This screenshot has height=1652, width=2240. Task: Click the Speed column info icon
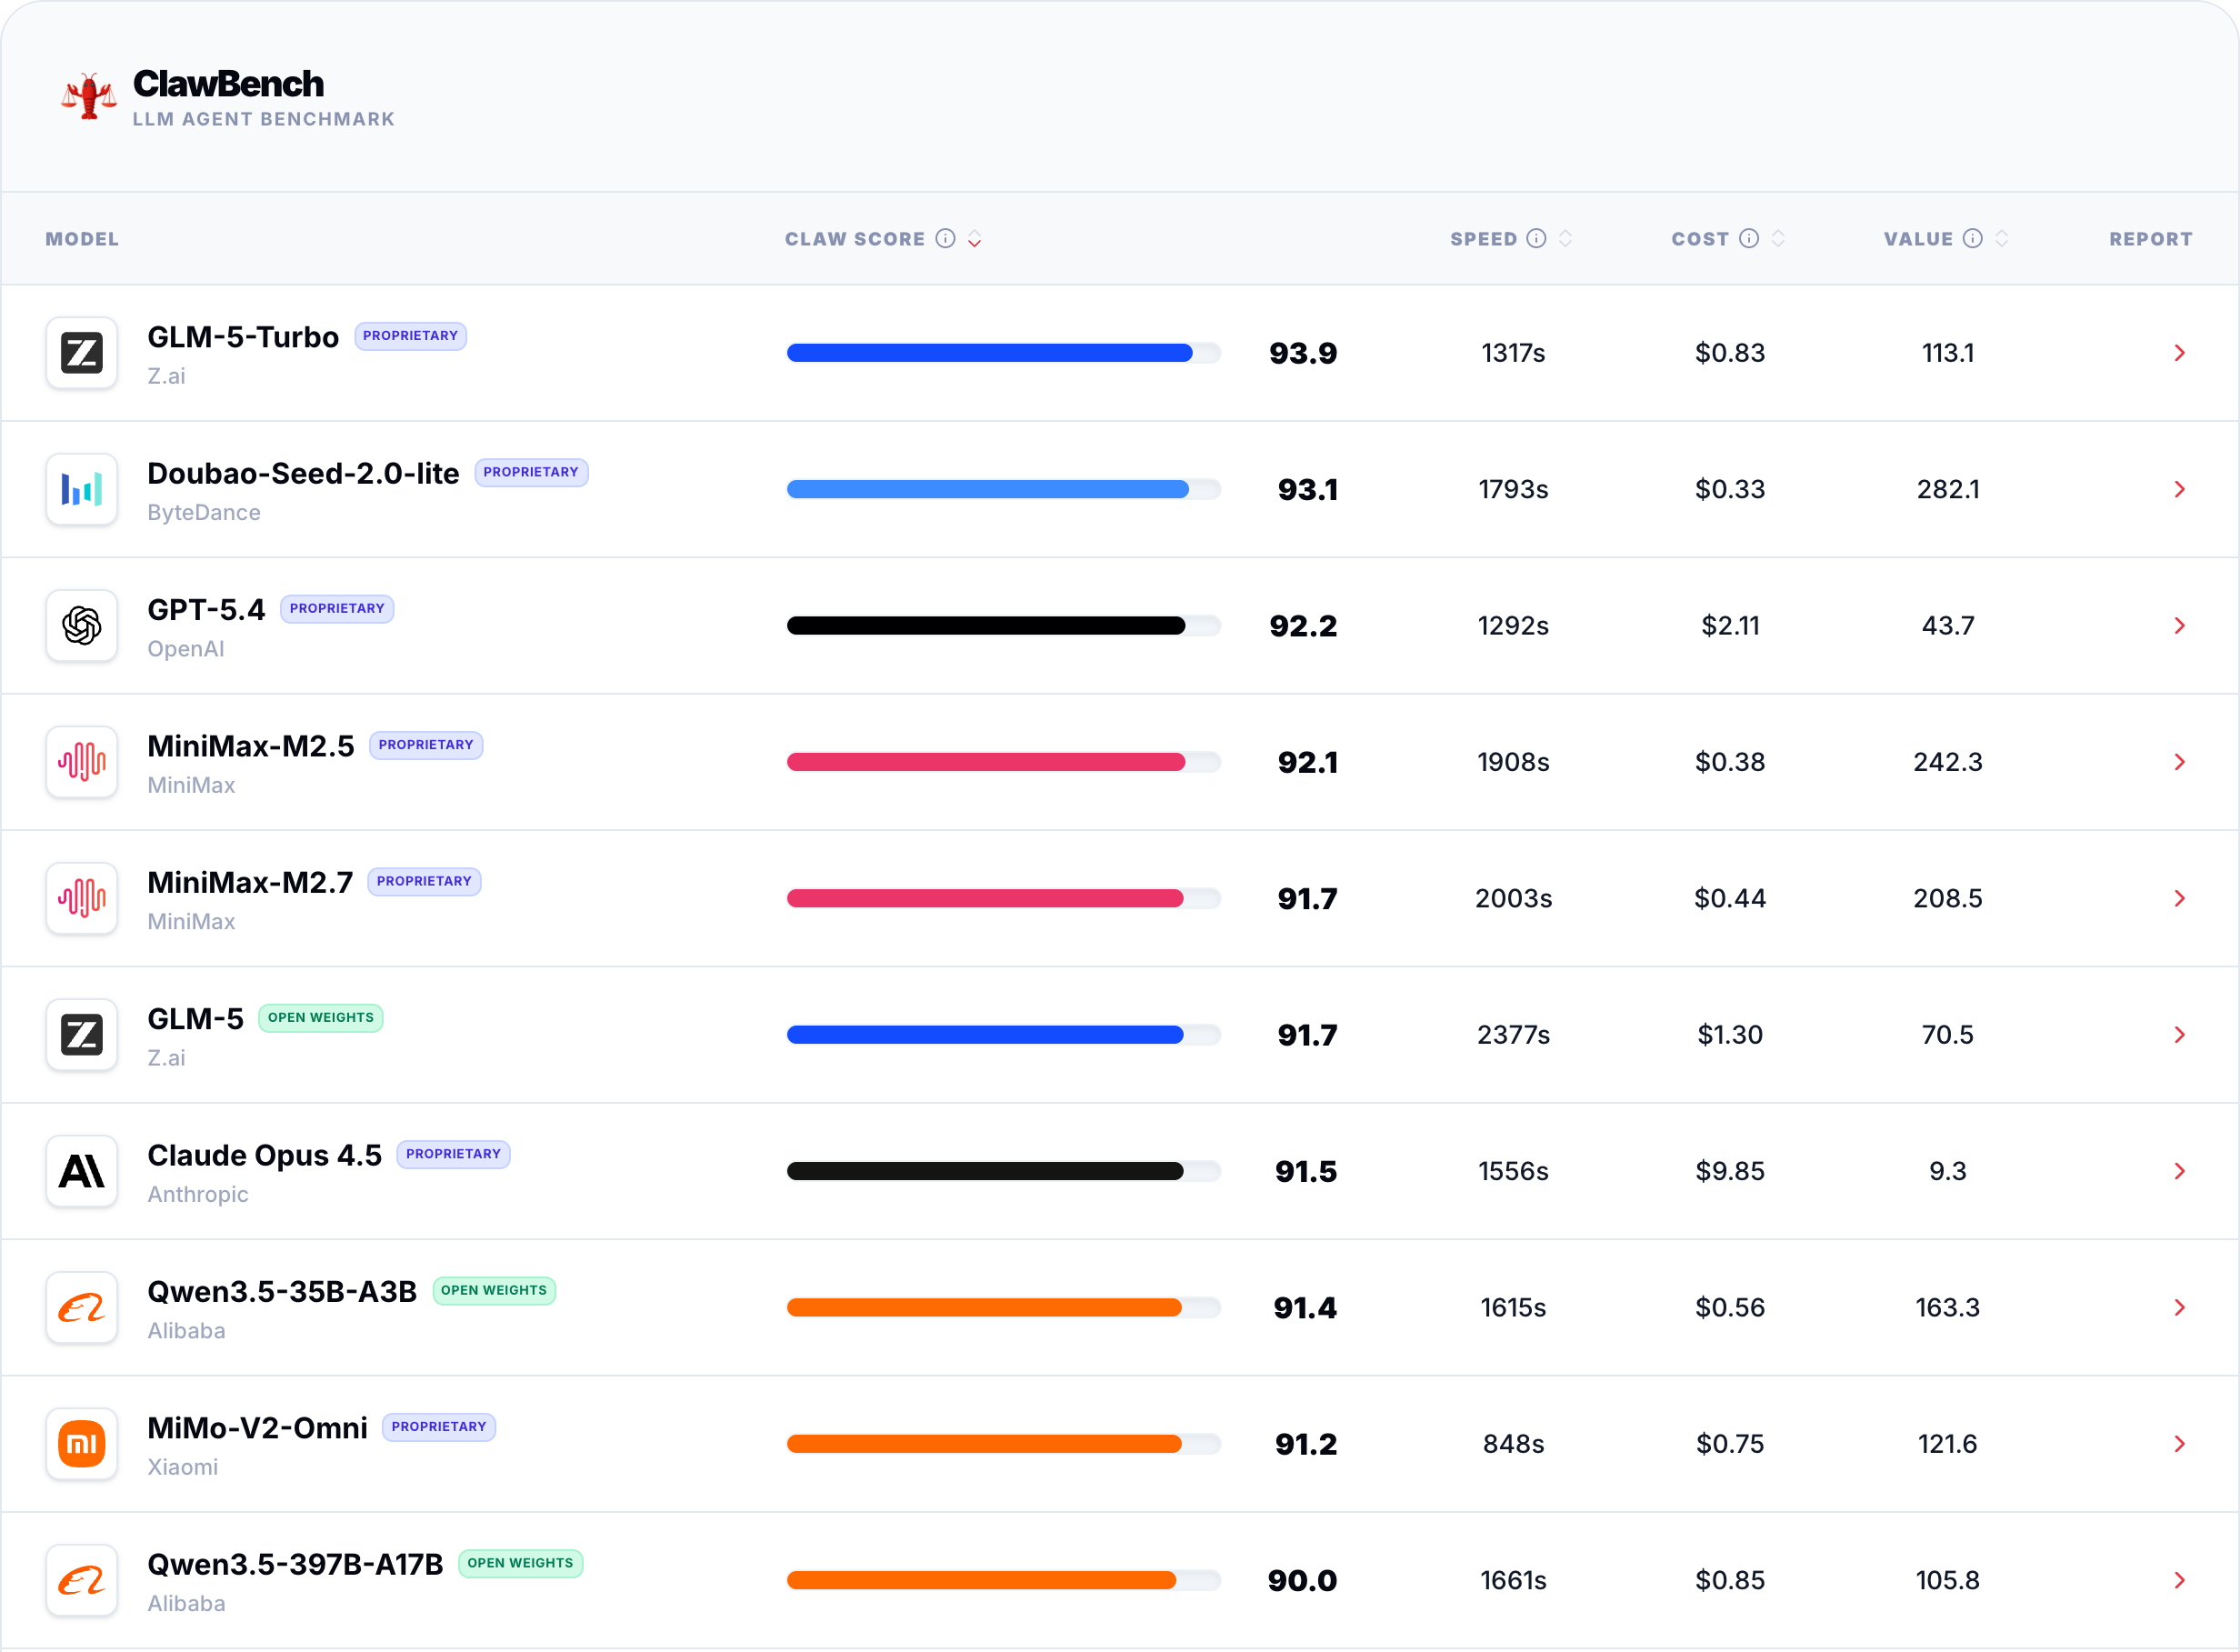coord(1536,238)
